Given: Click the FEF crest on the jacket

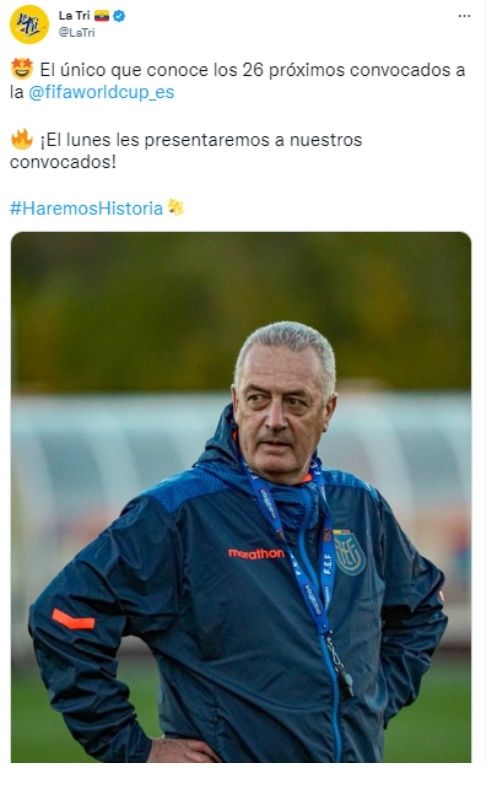Looking at the screenshot, I should [x=349, y=553].
